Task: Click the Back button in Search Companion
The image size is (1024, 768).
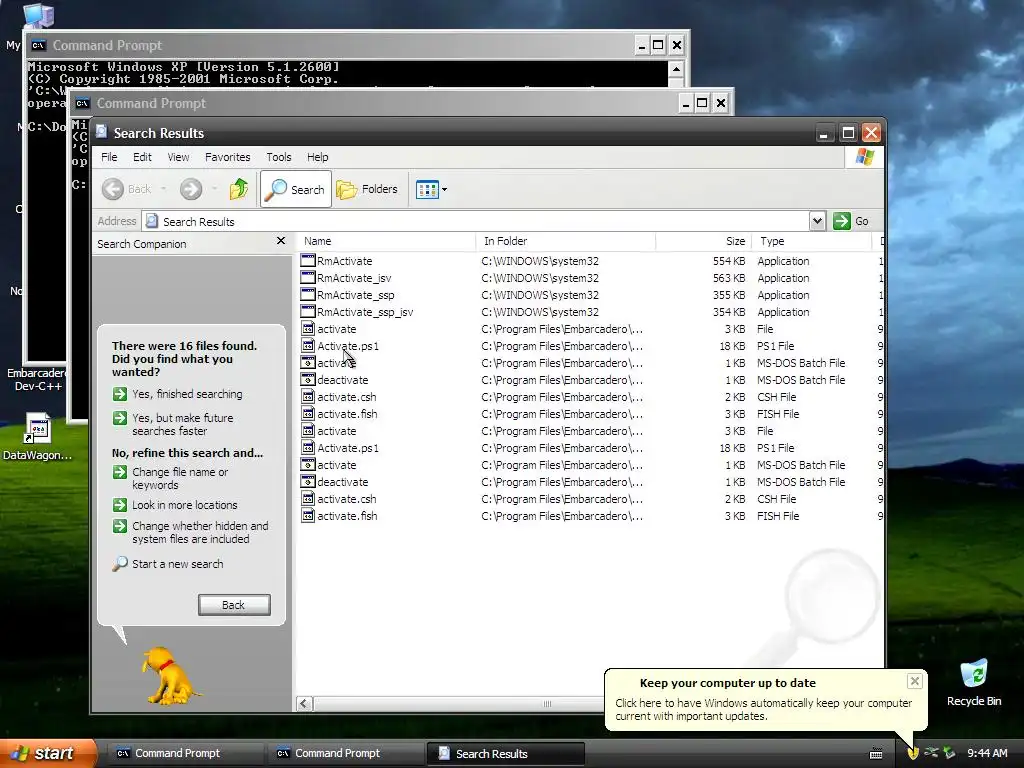Action: click(x=234, y=605)
